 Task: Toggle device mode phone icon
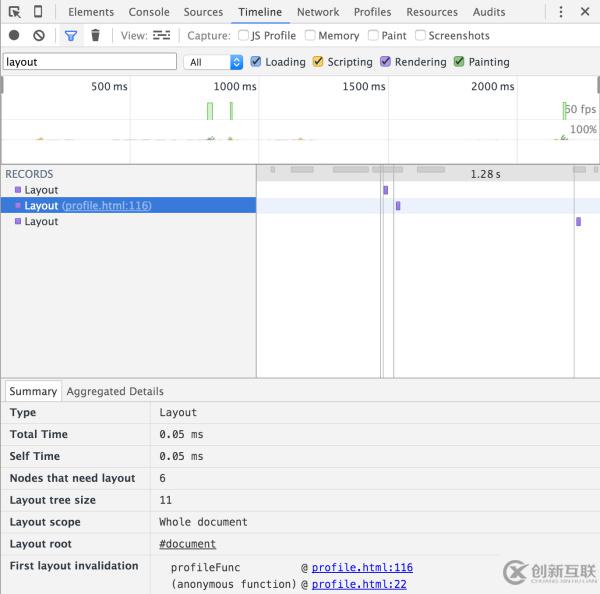38,11
